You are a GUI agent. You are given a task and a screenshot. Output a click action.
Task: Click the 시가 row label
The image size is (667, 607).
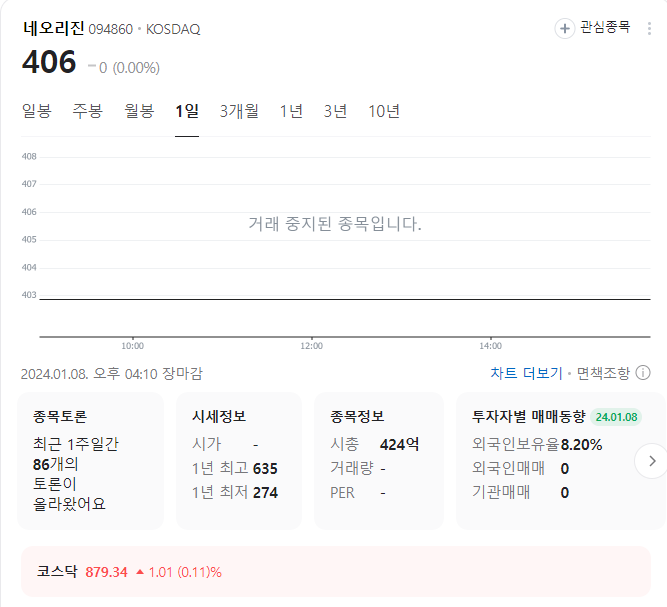[207, 445]
